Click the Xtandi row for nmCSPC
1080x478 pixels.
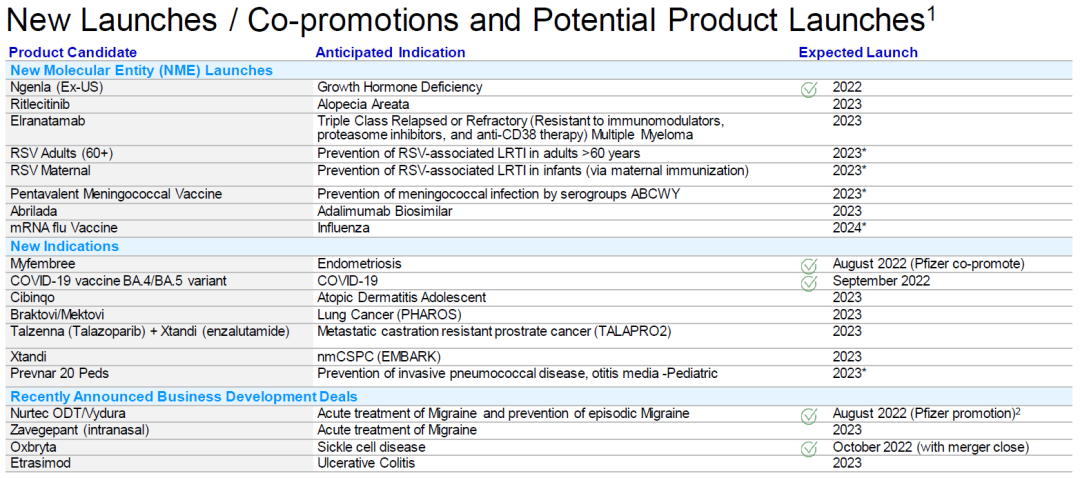point(28,356)
